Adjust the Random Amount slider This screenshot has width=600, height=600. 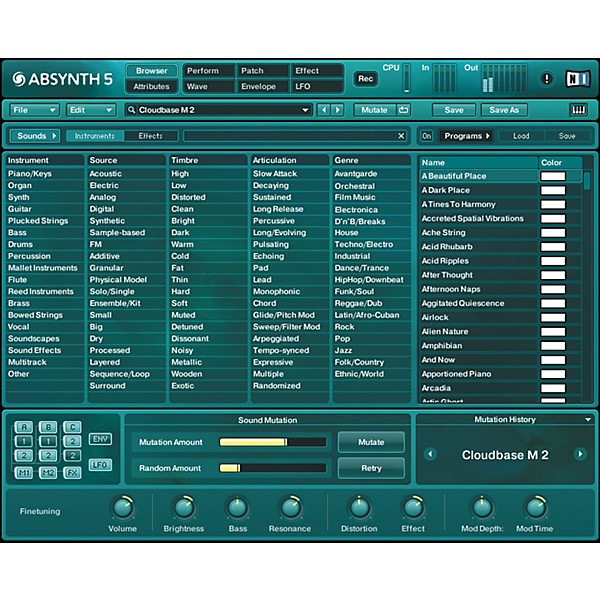point(272,468)
